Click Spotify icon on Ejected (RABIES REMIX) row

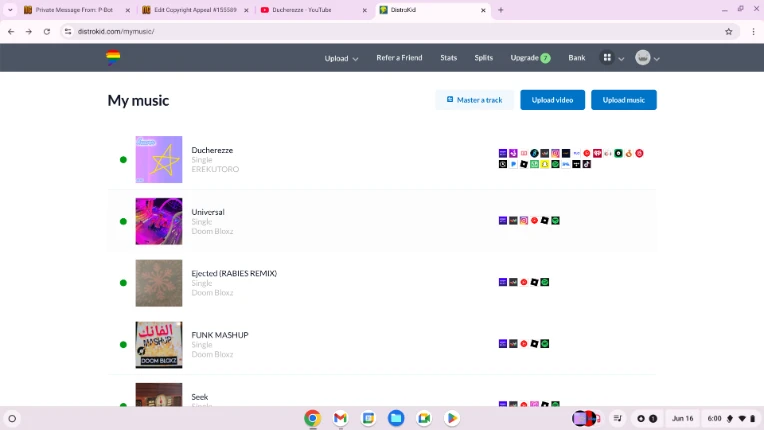point(545,282)
